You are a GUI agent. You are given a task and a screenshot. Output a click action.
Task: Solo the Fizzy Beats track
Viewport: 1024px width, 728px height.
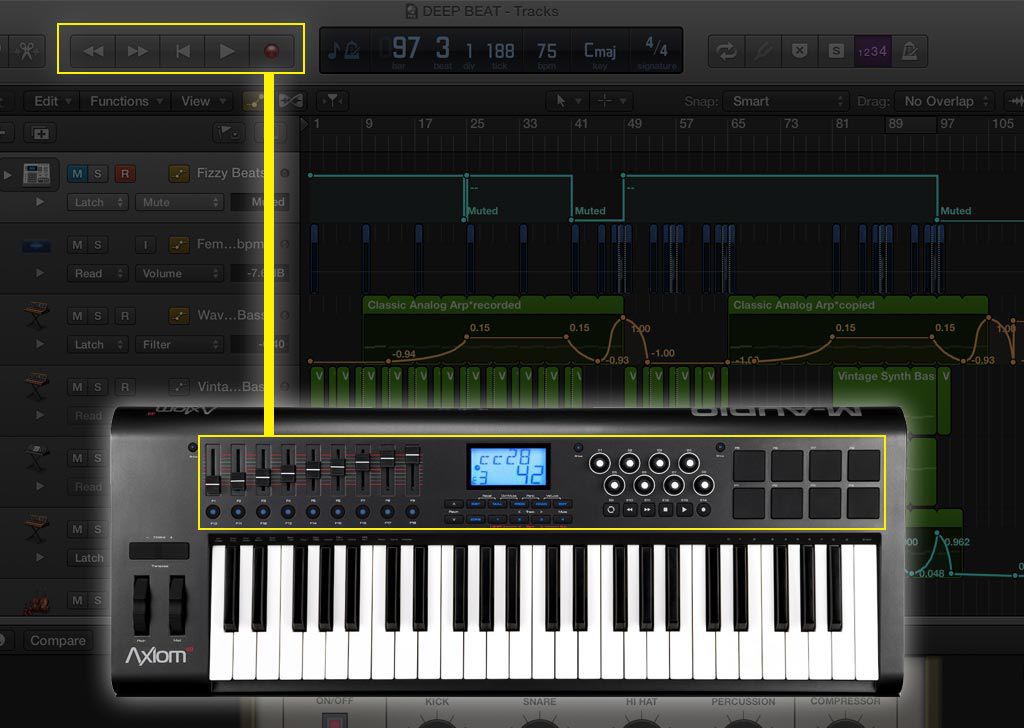tap(97, 174)
